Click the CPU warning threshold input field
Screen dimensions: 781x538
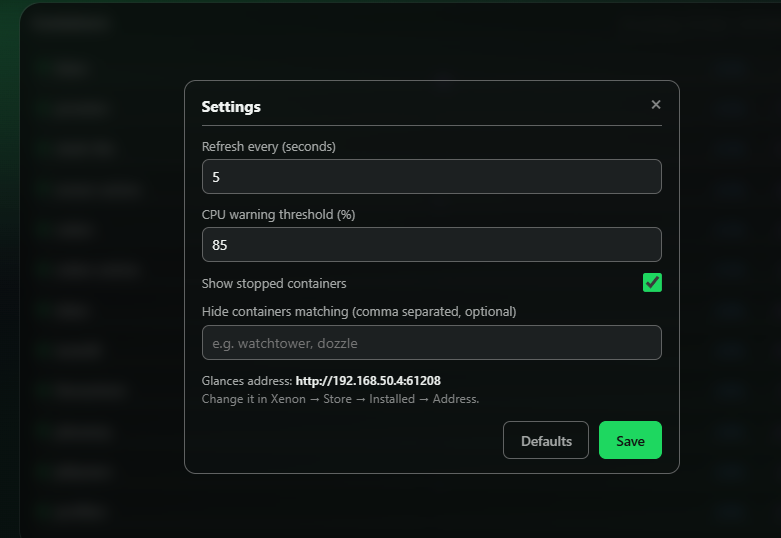pos(432,245)
